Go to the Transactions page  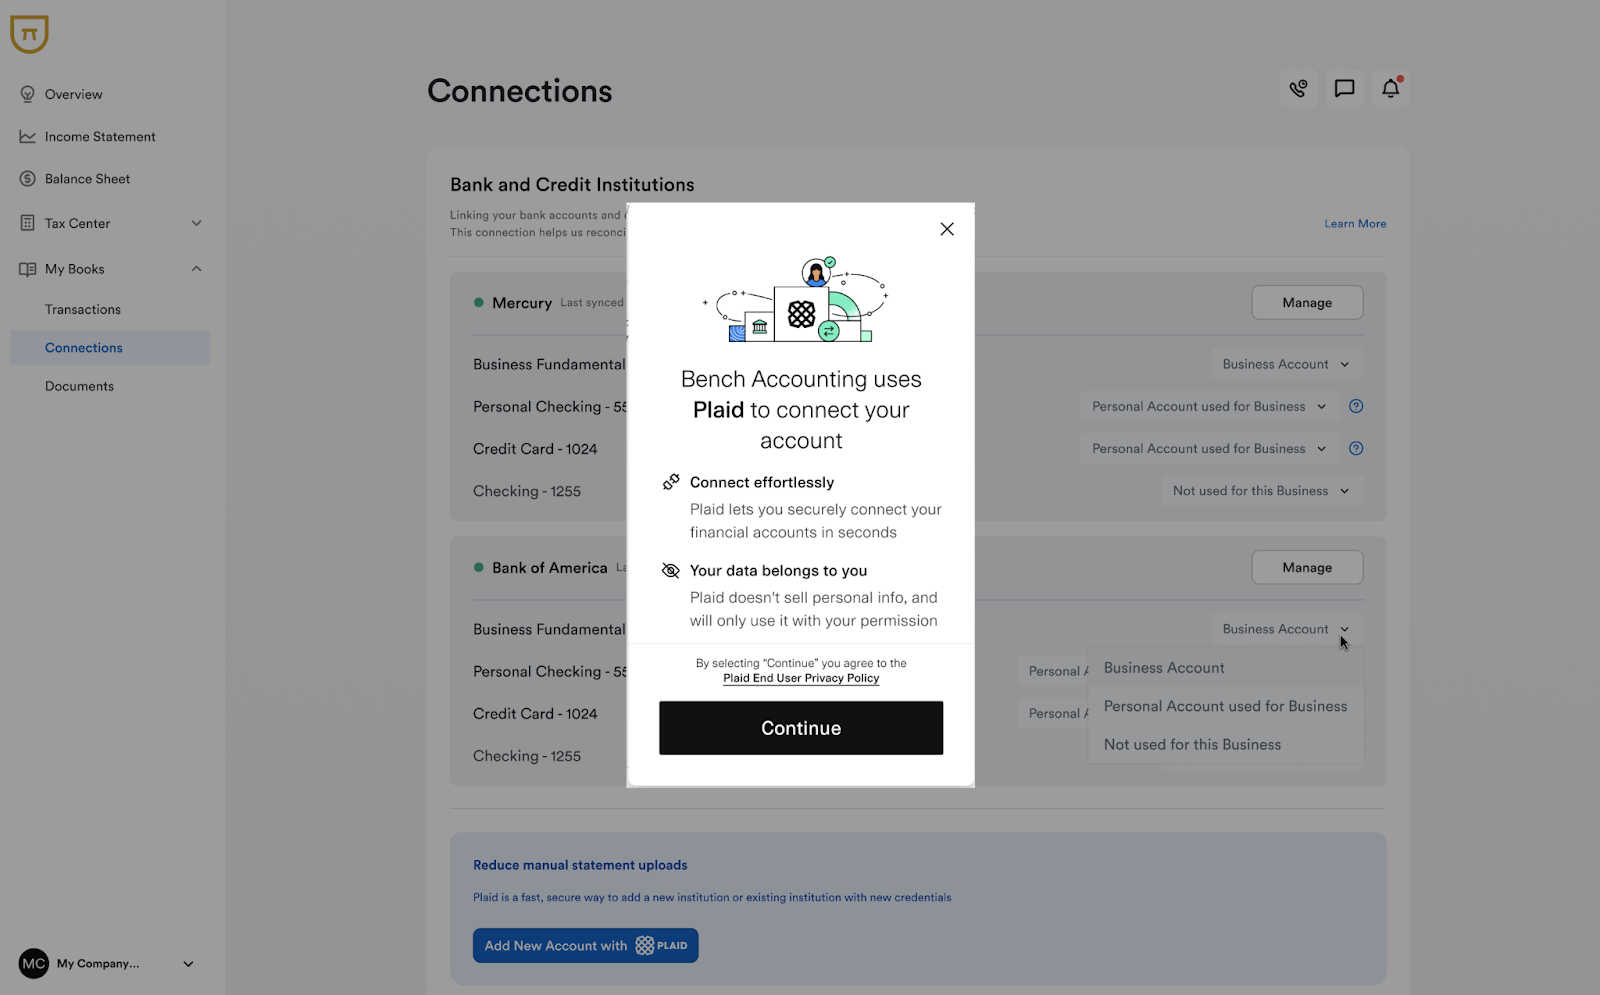tap(83, 309)
